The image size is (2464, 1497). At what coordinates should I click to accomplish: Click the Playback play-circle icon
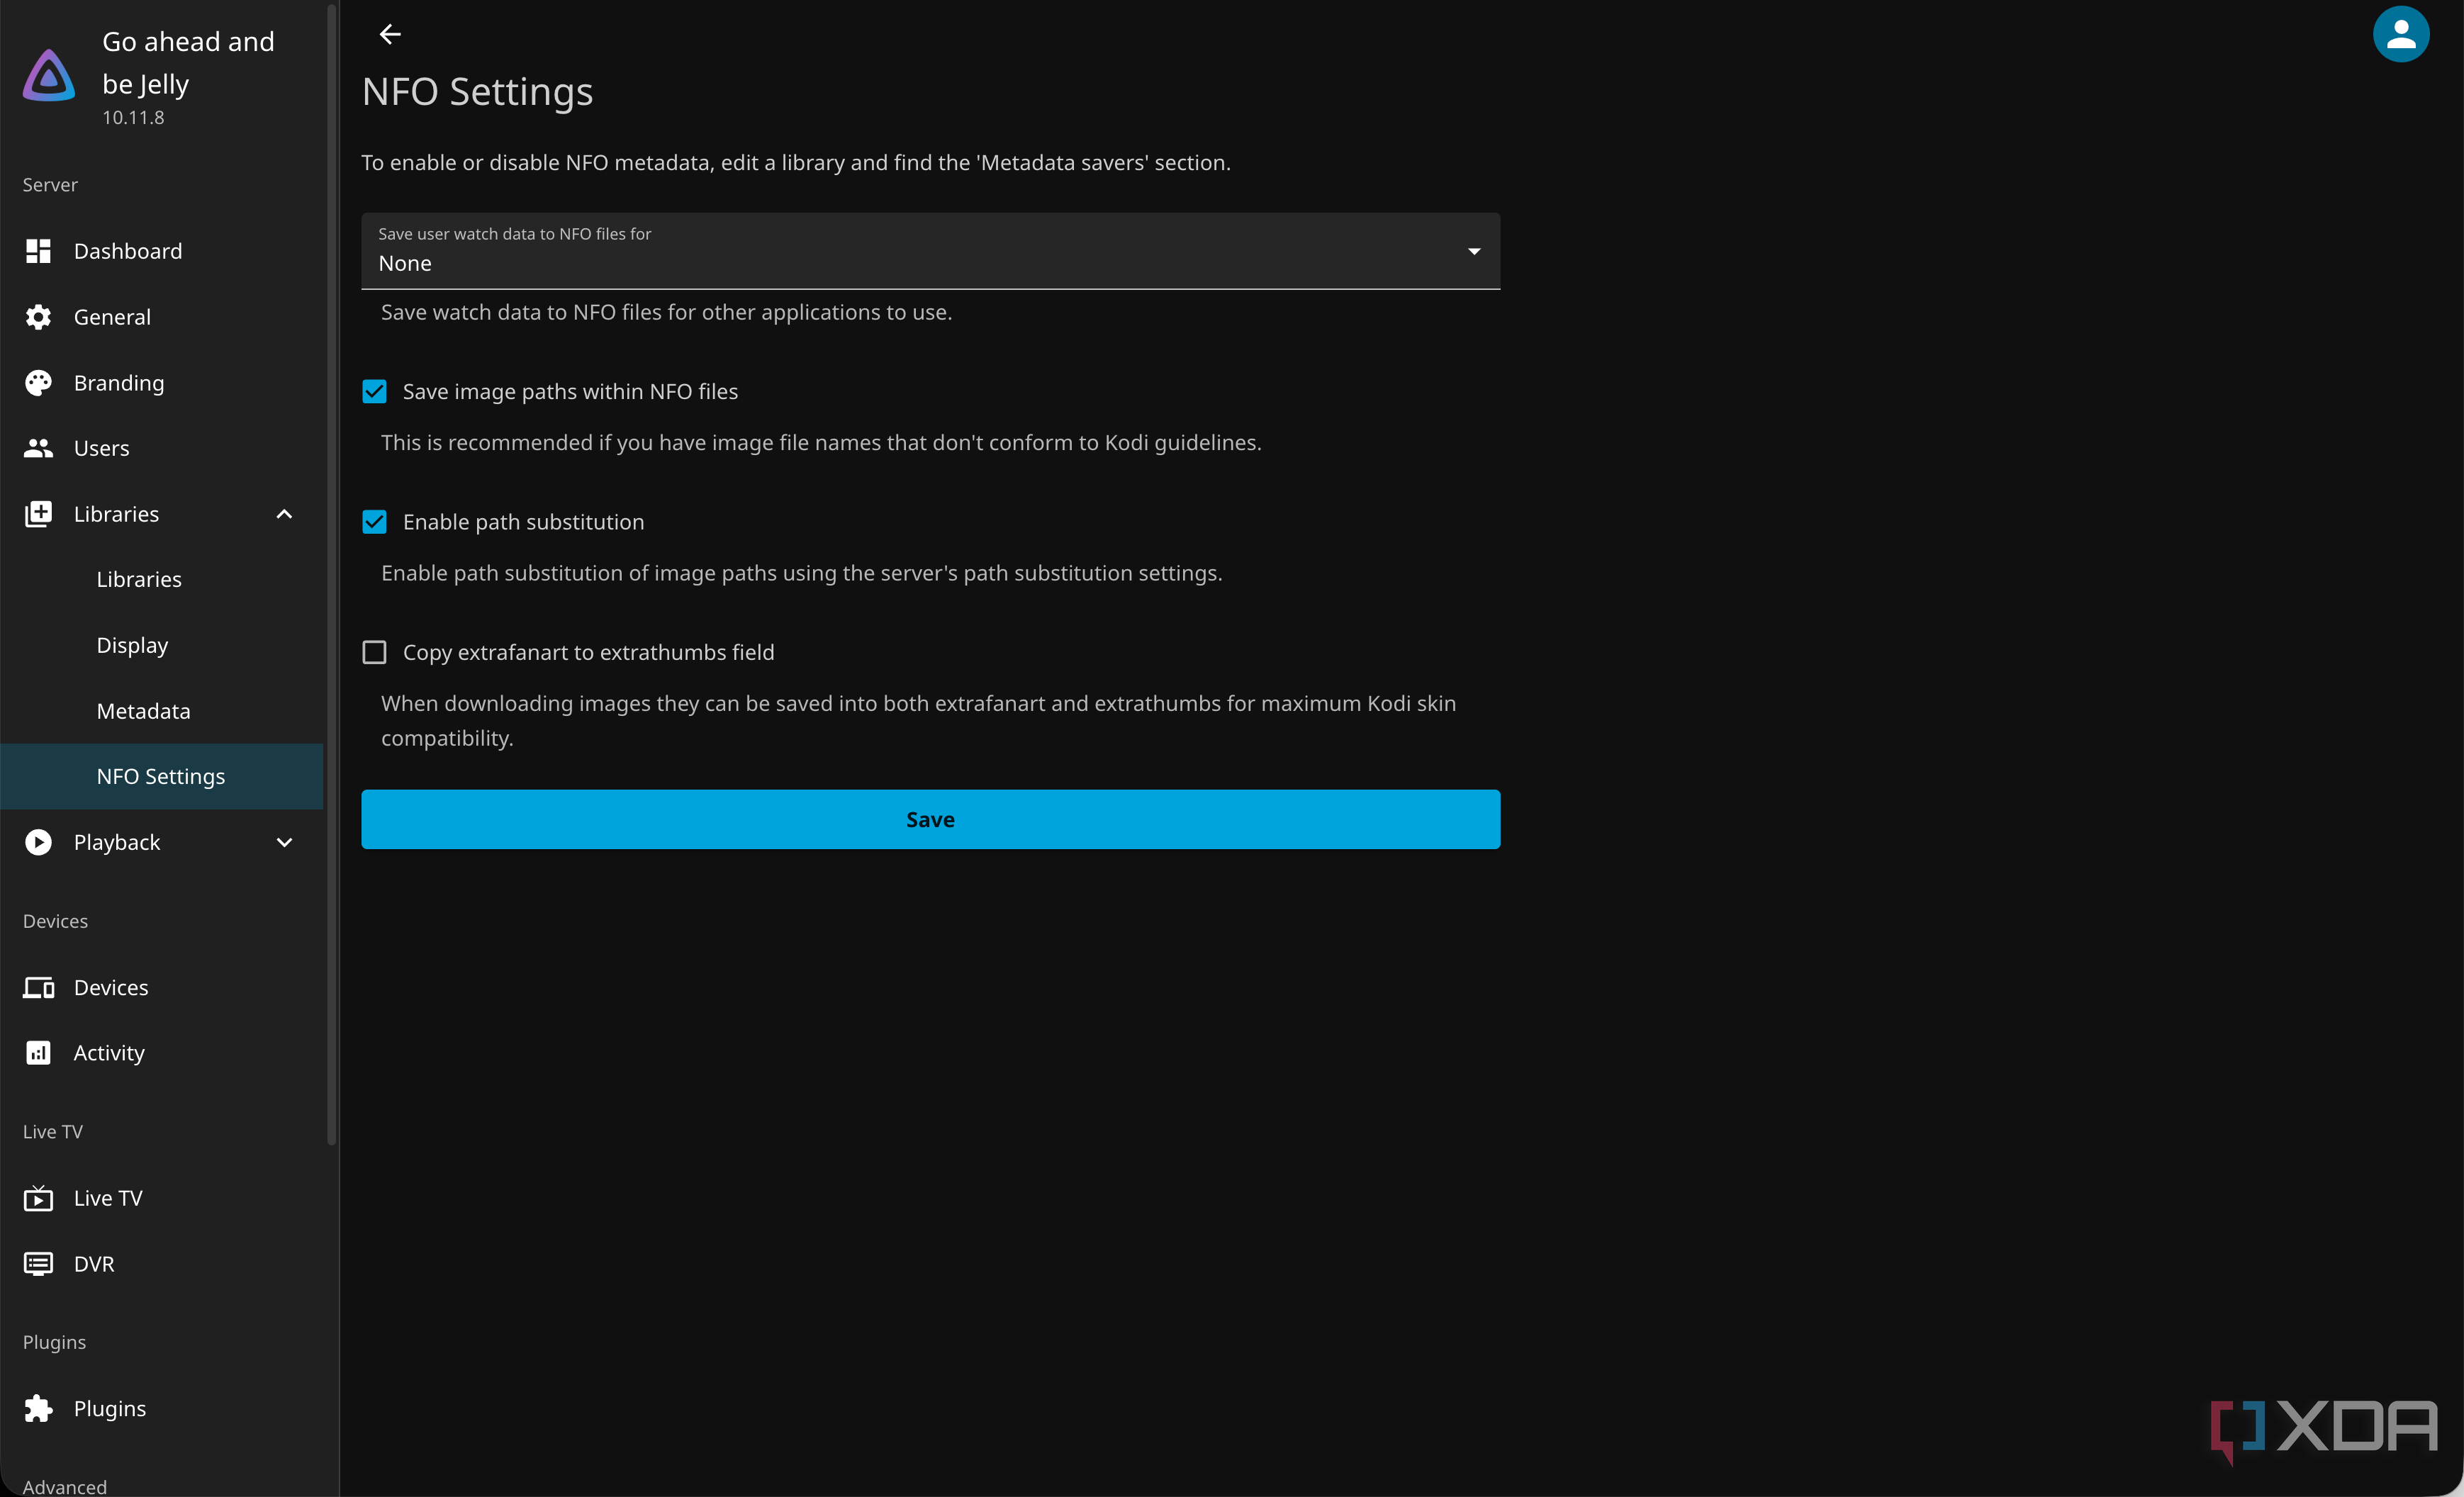[x=38, y=842]
